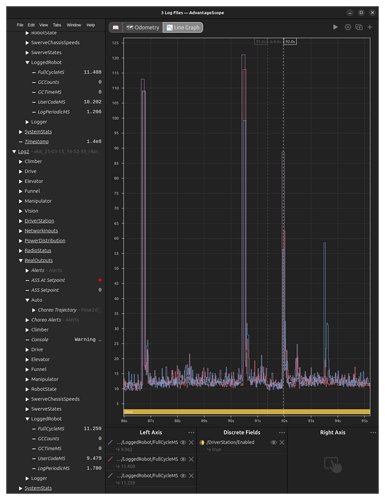This screenshot has width=385, height=500.
Task: Open the Discrete Fields three-dot options menu
Action: pyautogui.click(x=282, y=432)
